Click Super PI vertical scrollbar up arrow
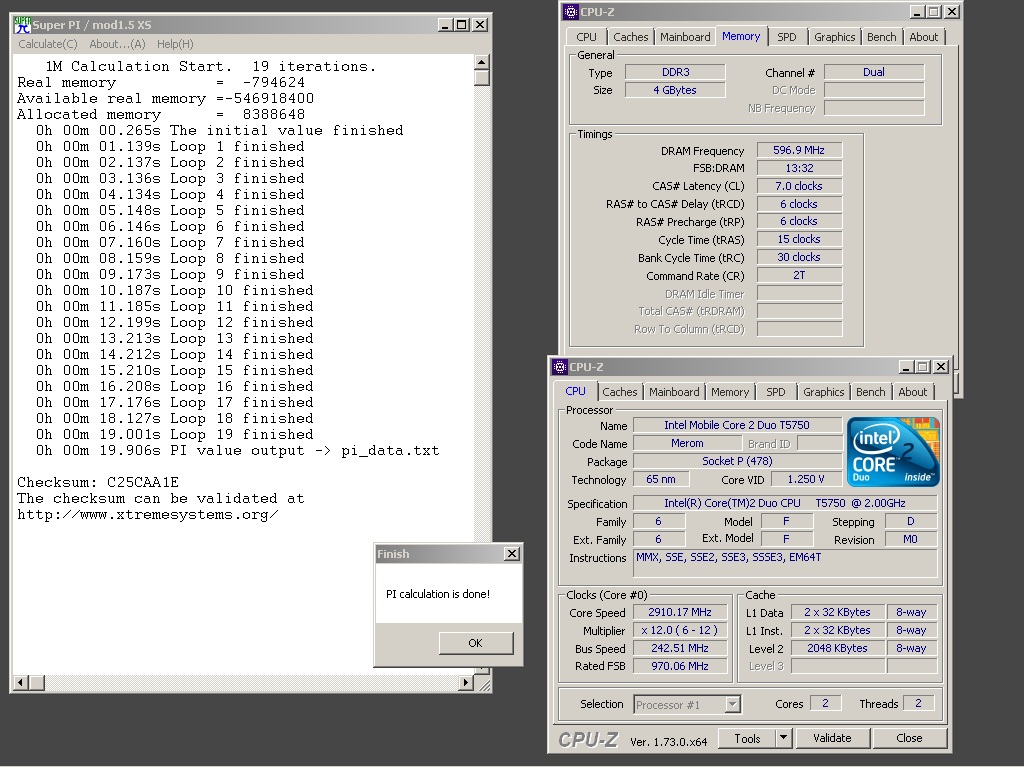Image resolution: width=1024 pixels, height=768 pixels. (x=482, y=63)
